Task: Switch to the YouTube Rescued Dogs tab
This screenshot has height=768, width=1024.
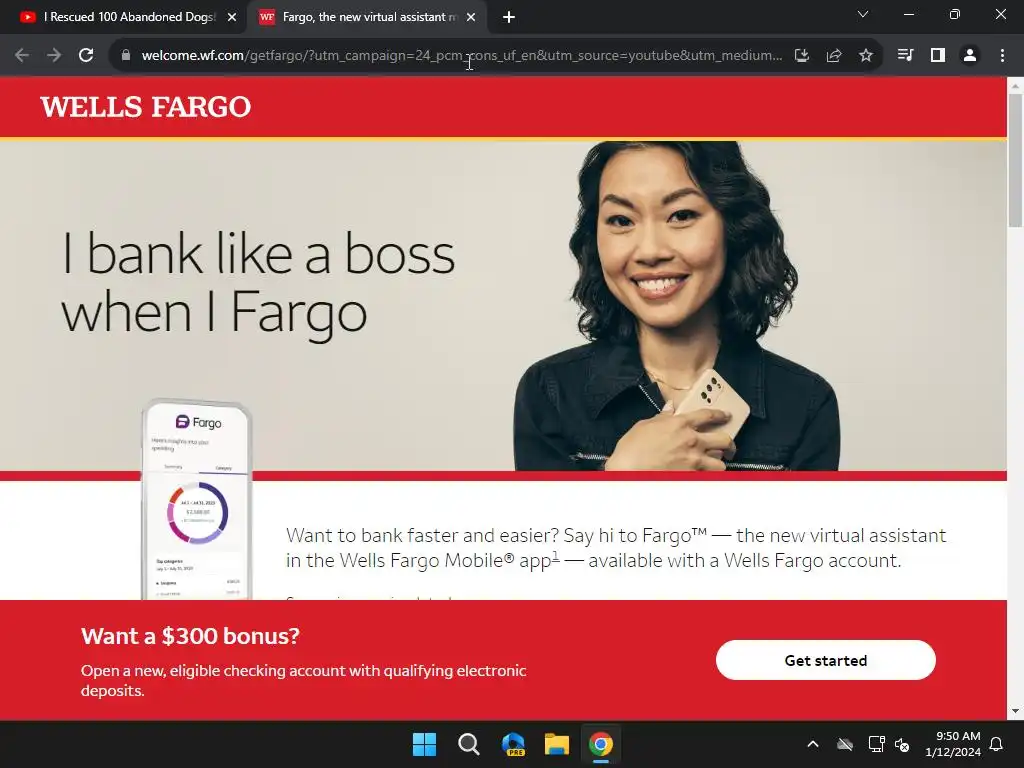Action: (128, 18)
